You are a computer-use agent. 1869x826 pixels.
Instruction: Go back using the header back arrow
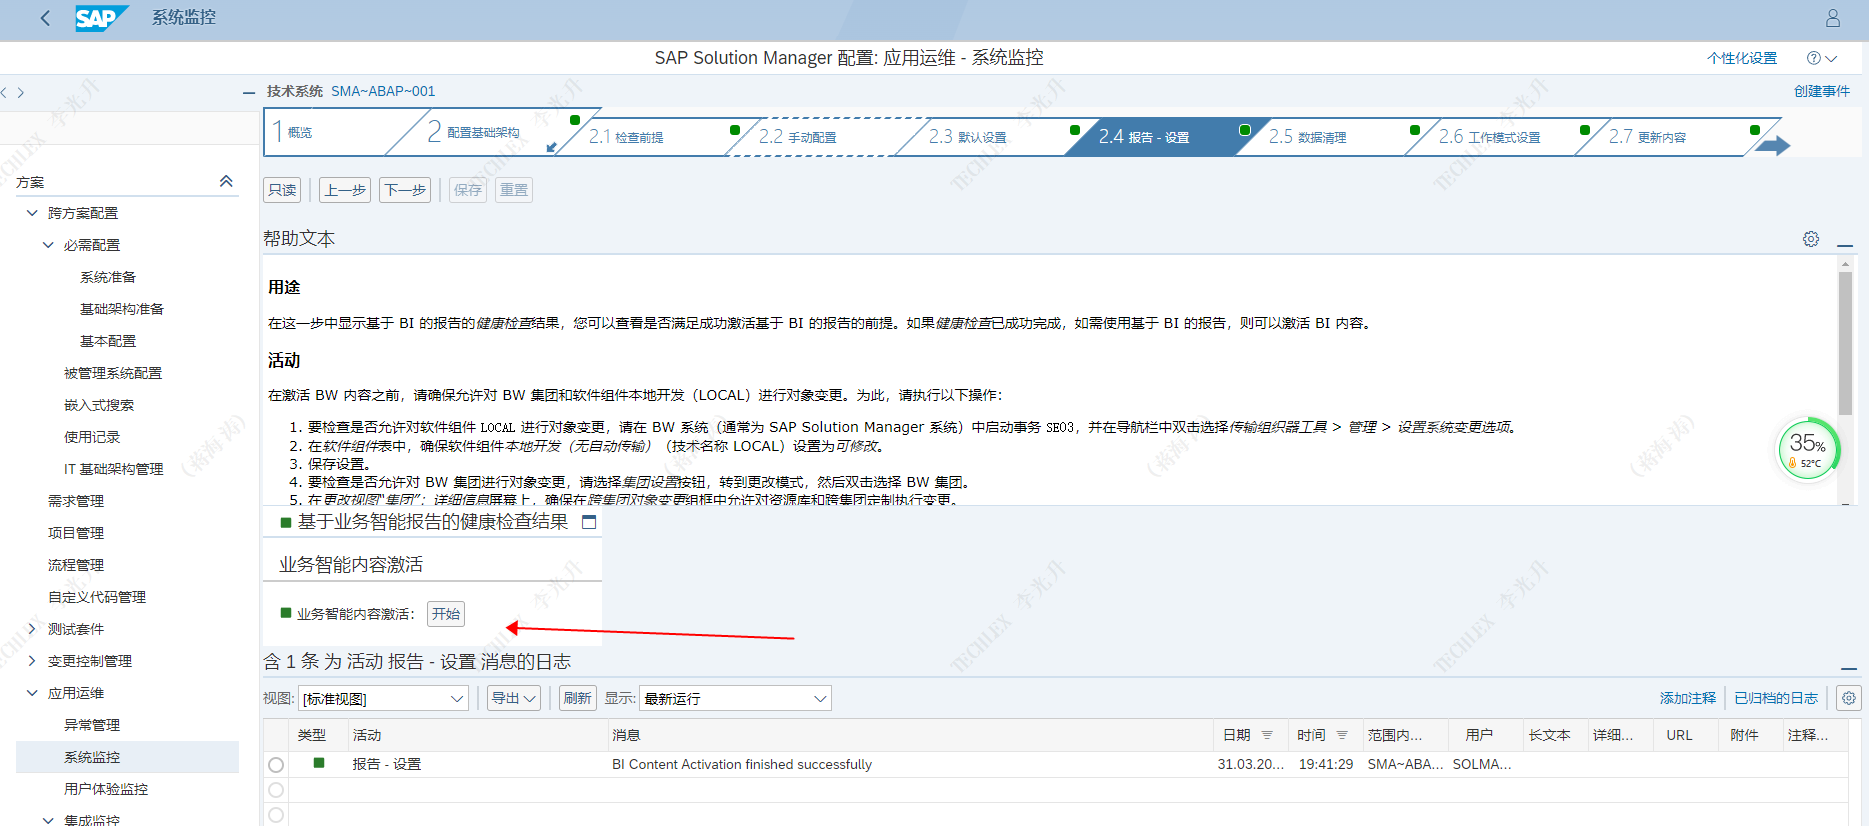click(x=45, y=18)
